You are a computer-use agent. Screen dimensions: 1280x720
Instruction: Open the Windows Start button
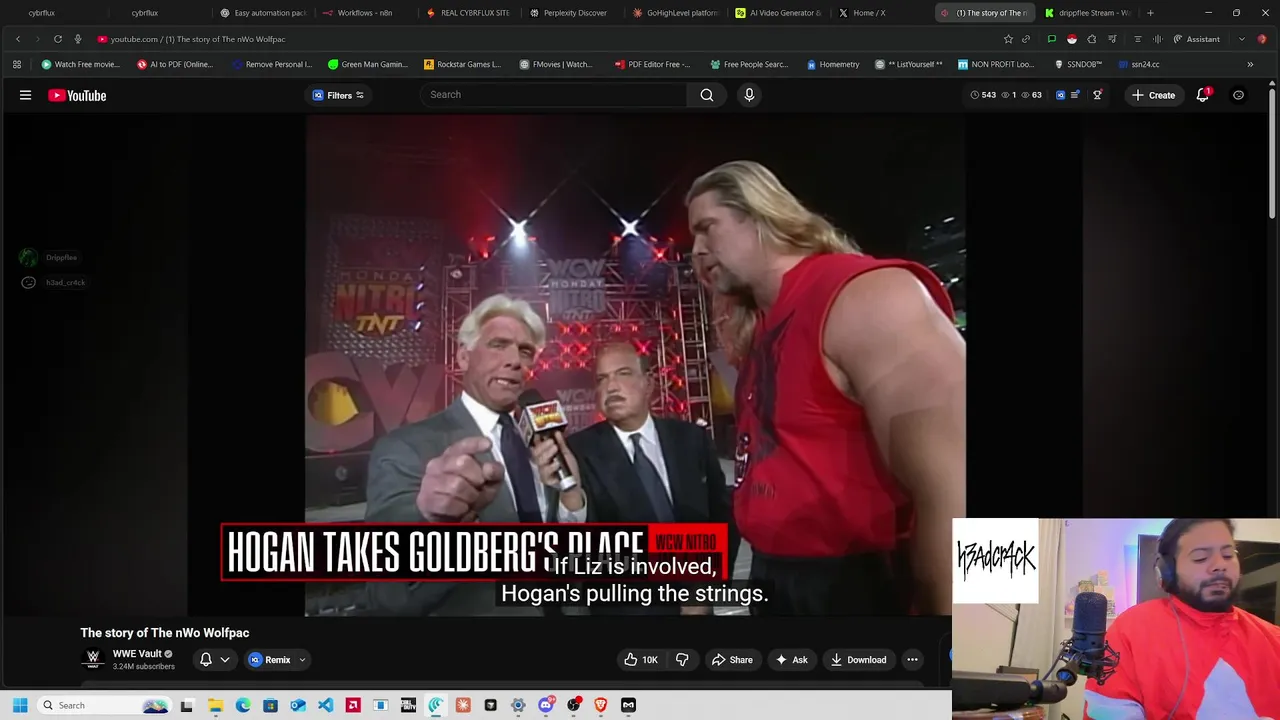click(19, 705)
